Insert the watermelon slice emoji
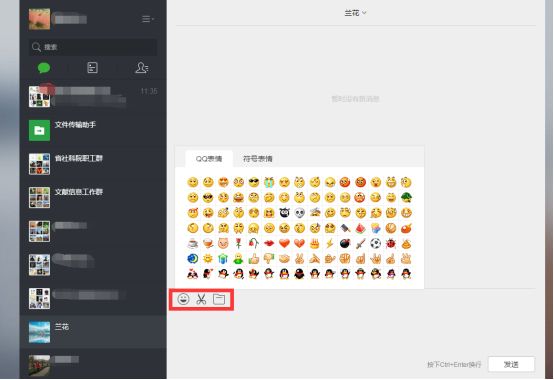The image size is (554, 380). click(360, 228)
